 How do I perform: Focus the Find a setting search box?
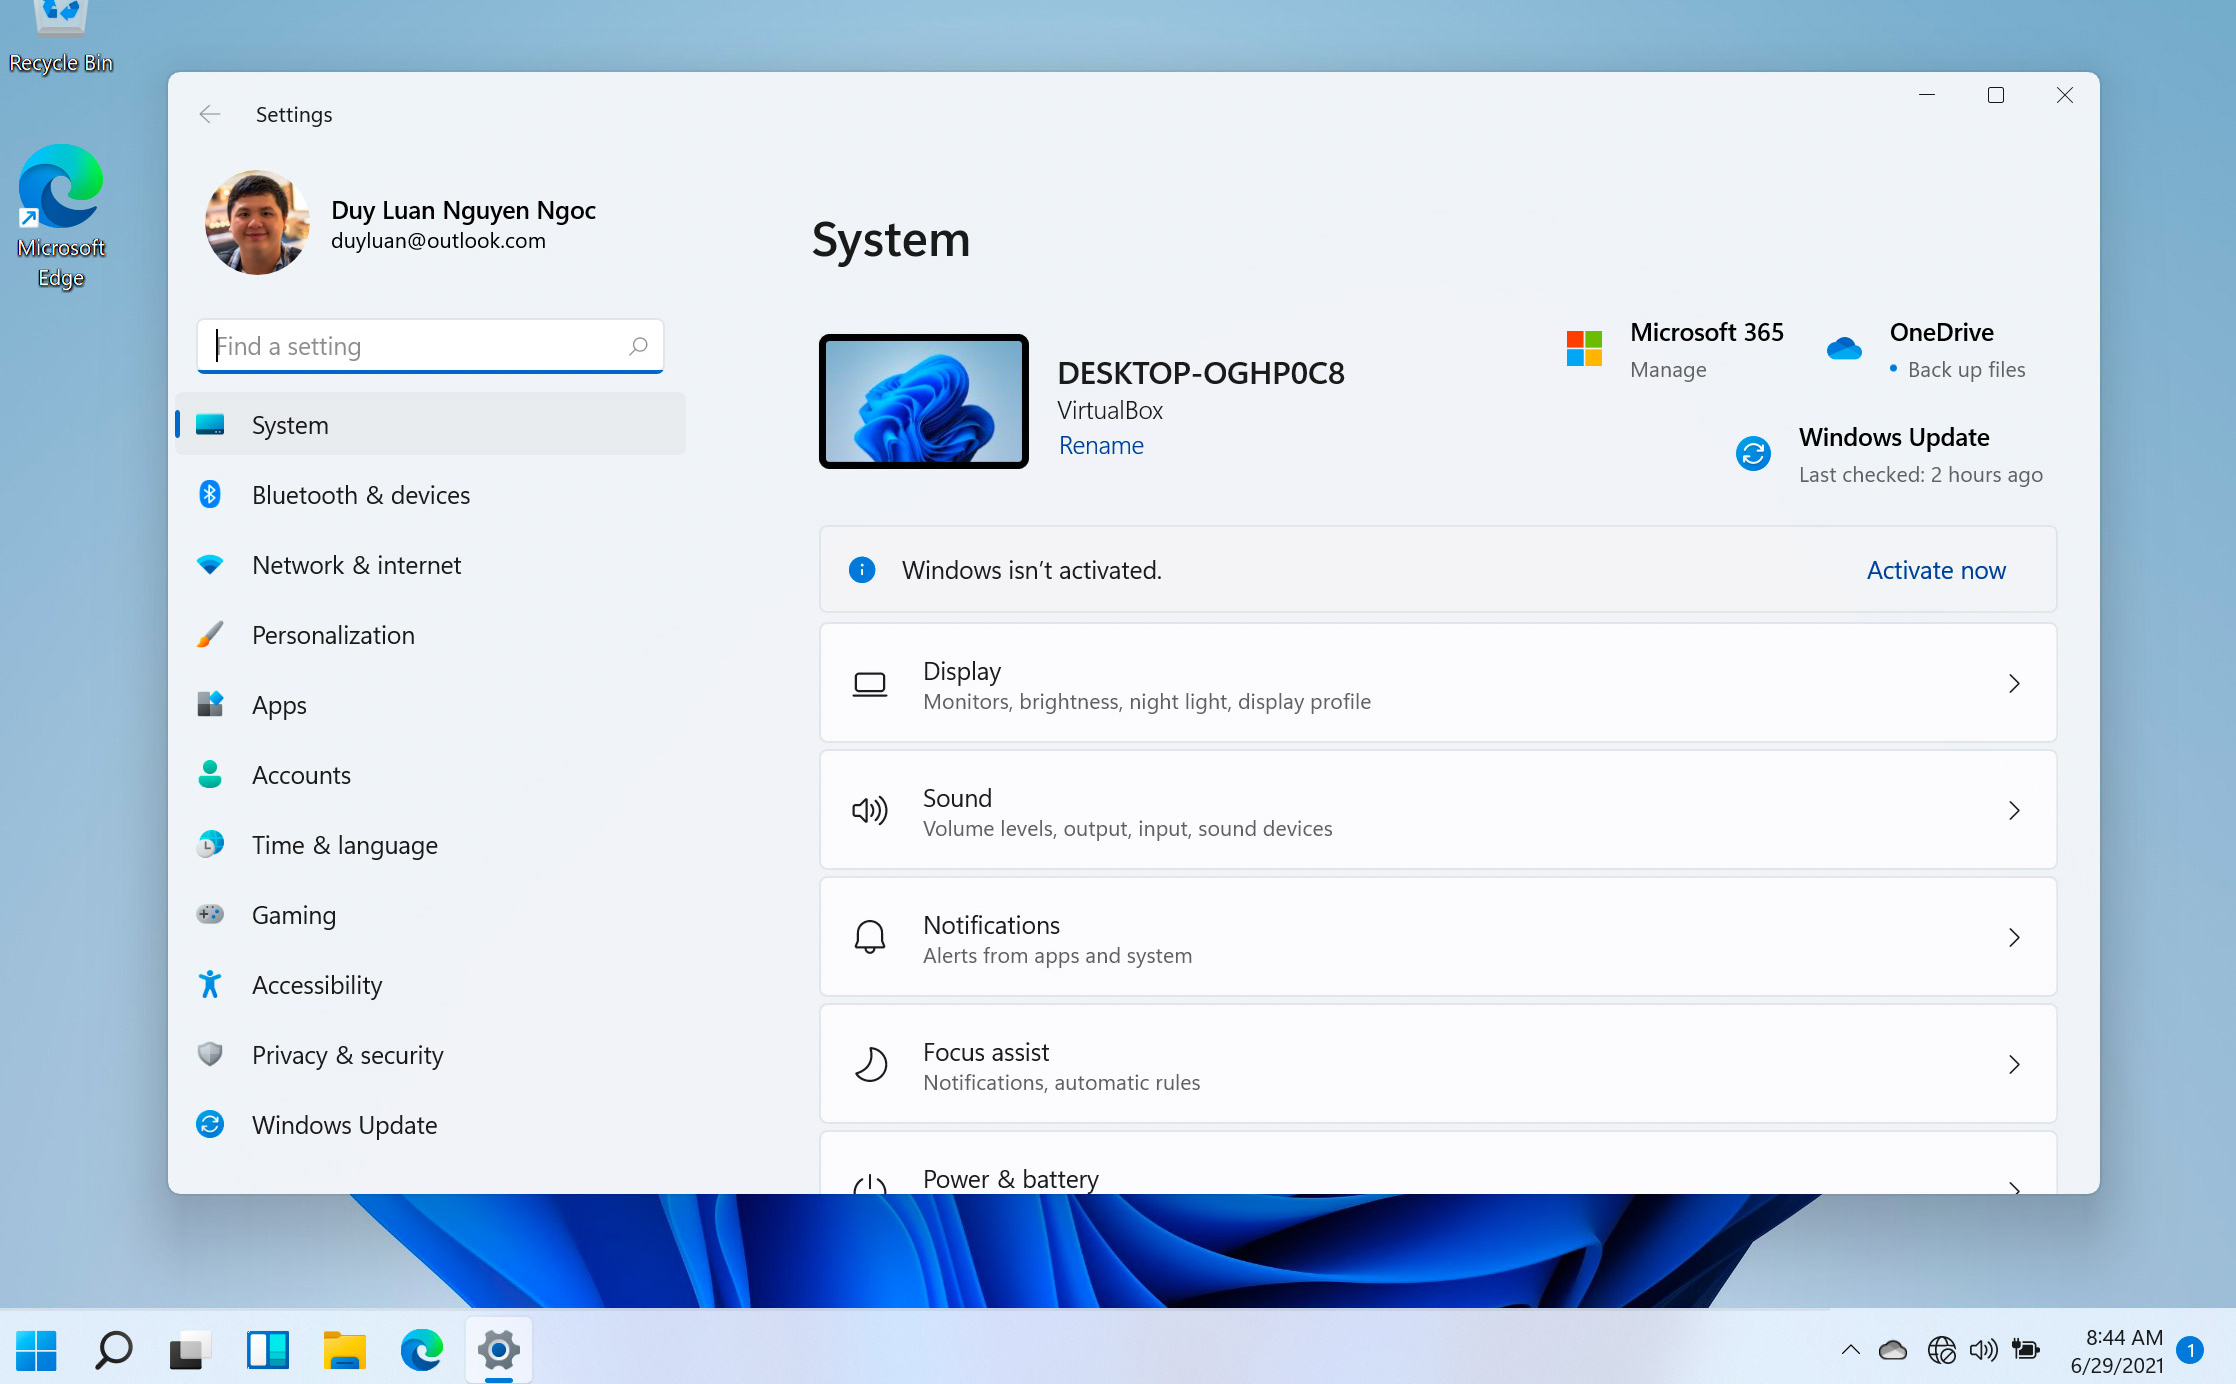430,346
